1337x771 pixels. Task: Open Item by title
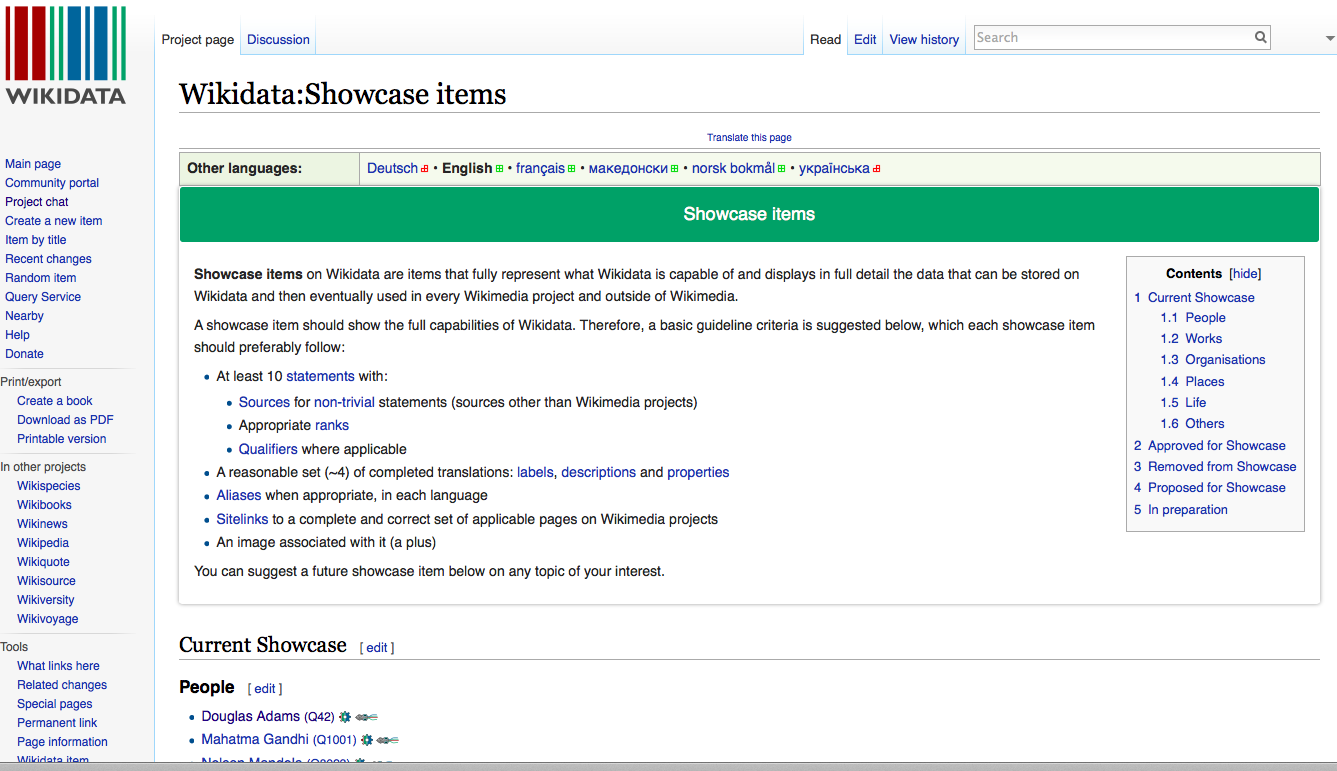pos(36,240)
